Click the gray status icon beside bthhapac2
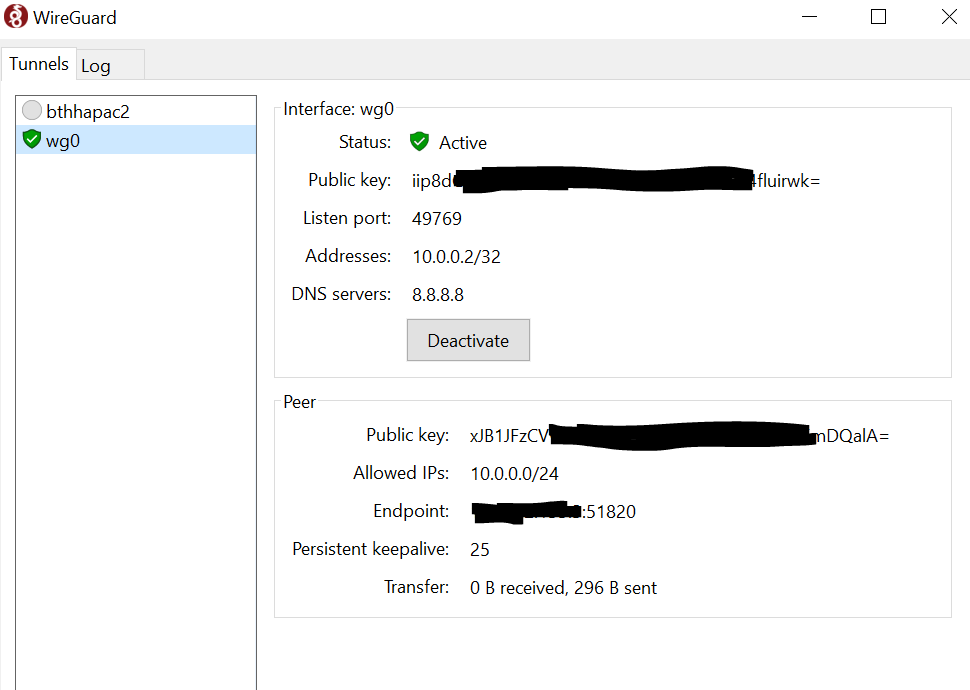 [x=32, y=111]
